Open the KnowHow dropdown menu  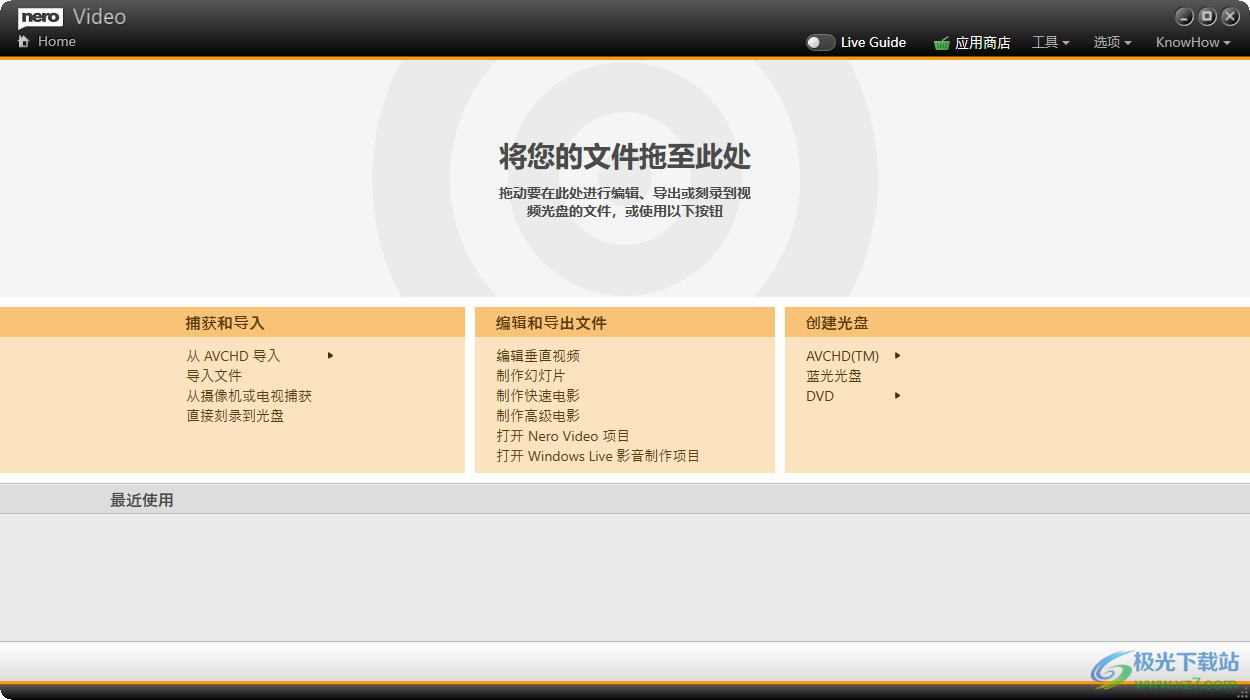click(x=1193, y=43)
